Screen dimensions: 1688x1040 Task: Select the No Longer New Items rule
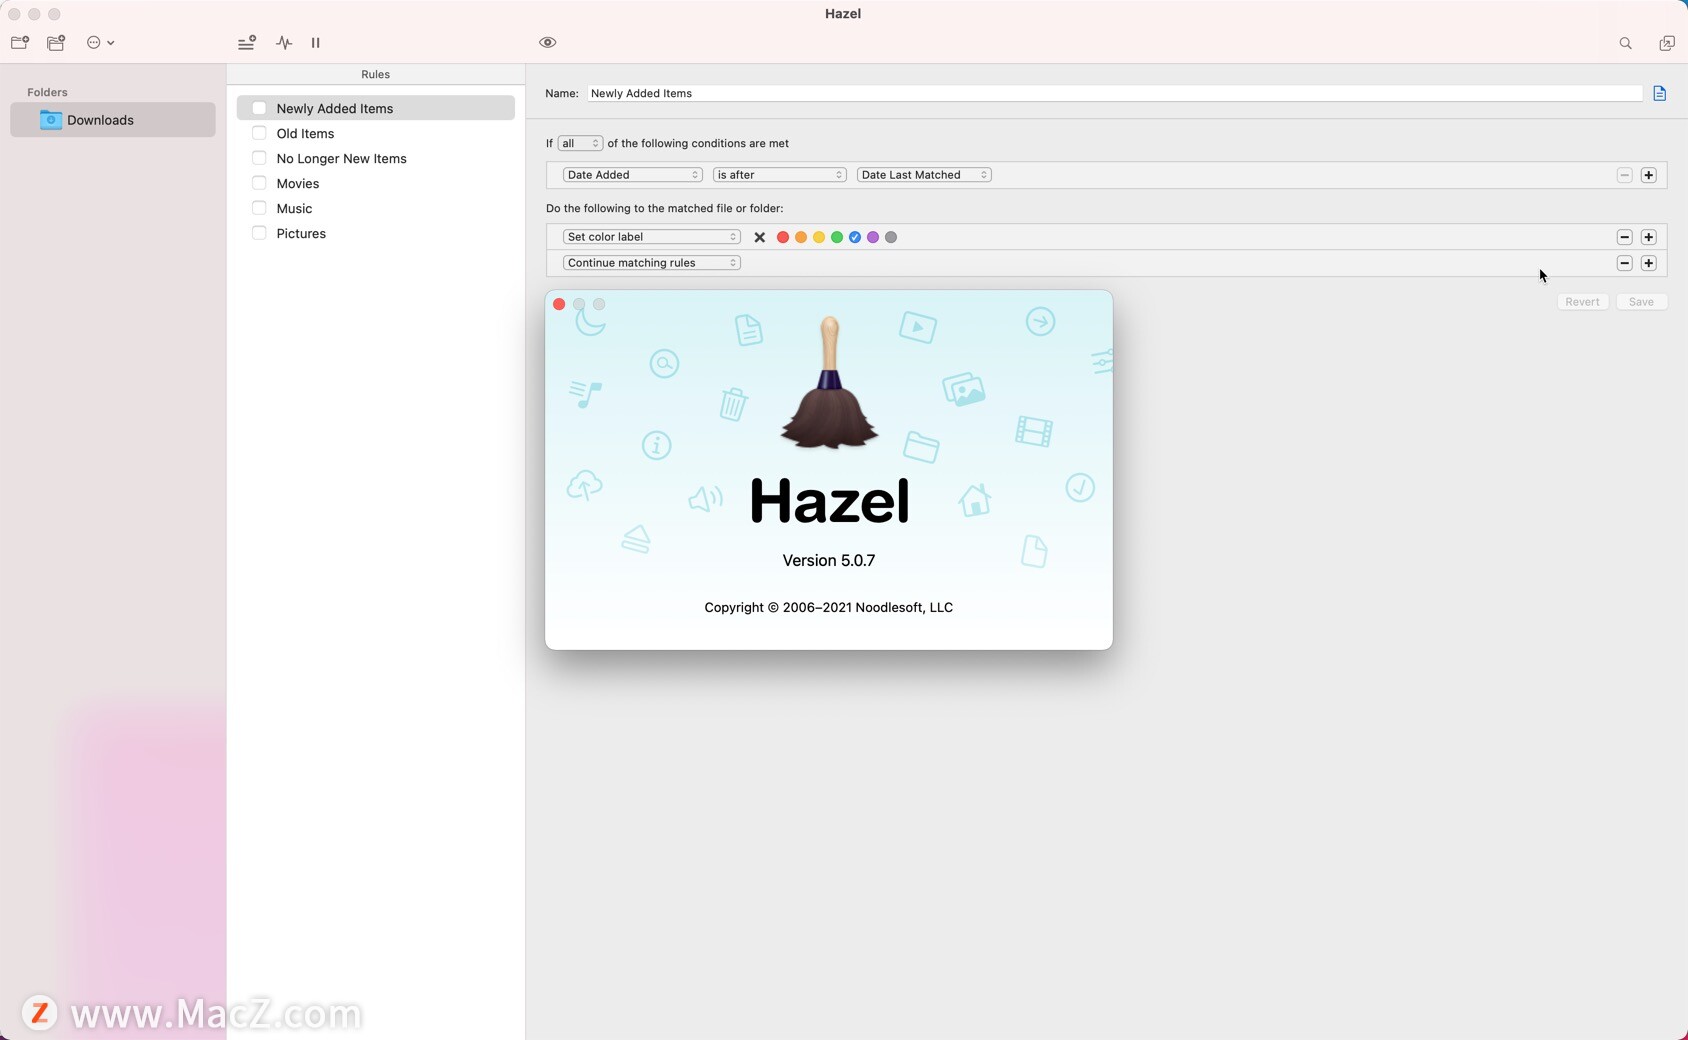click(376, 158)
